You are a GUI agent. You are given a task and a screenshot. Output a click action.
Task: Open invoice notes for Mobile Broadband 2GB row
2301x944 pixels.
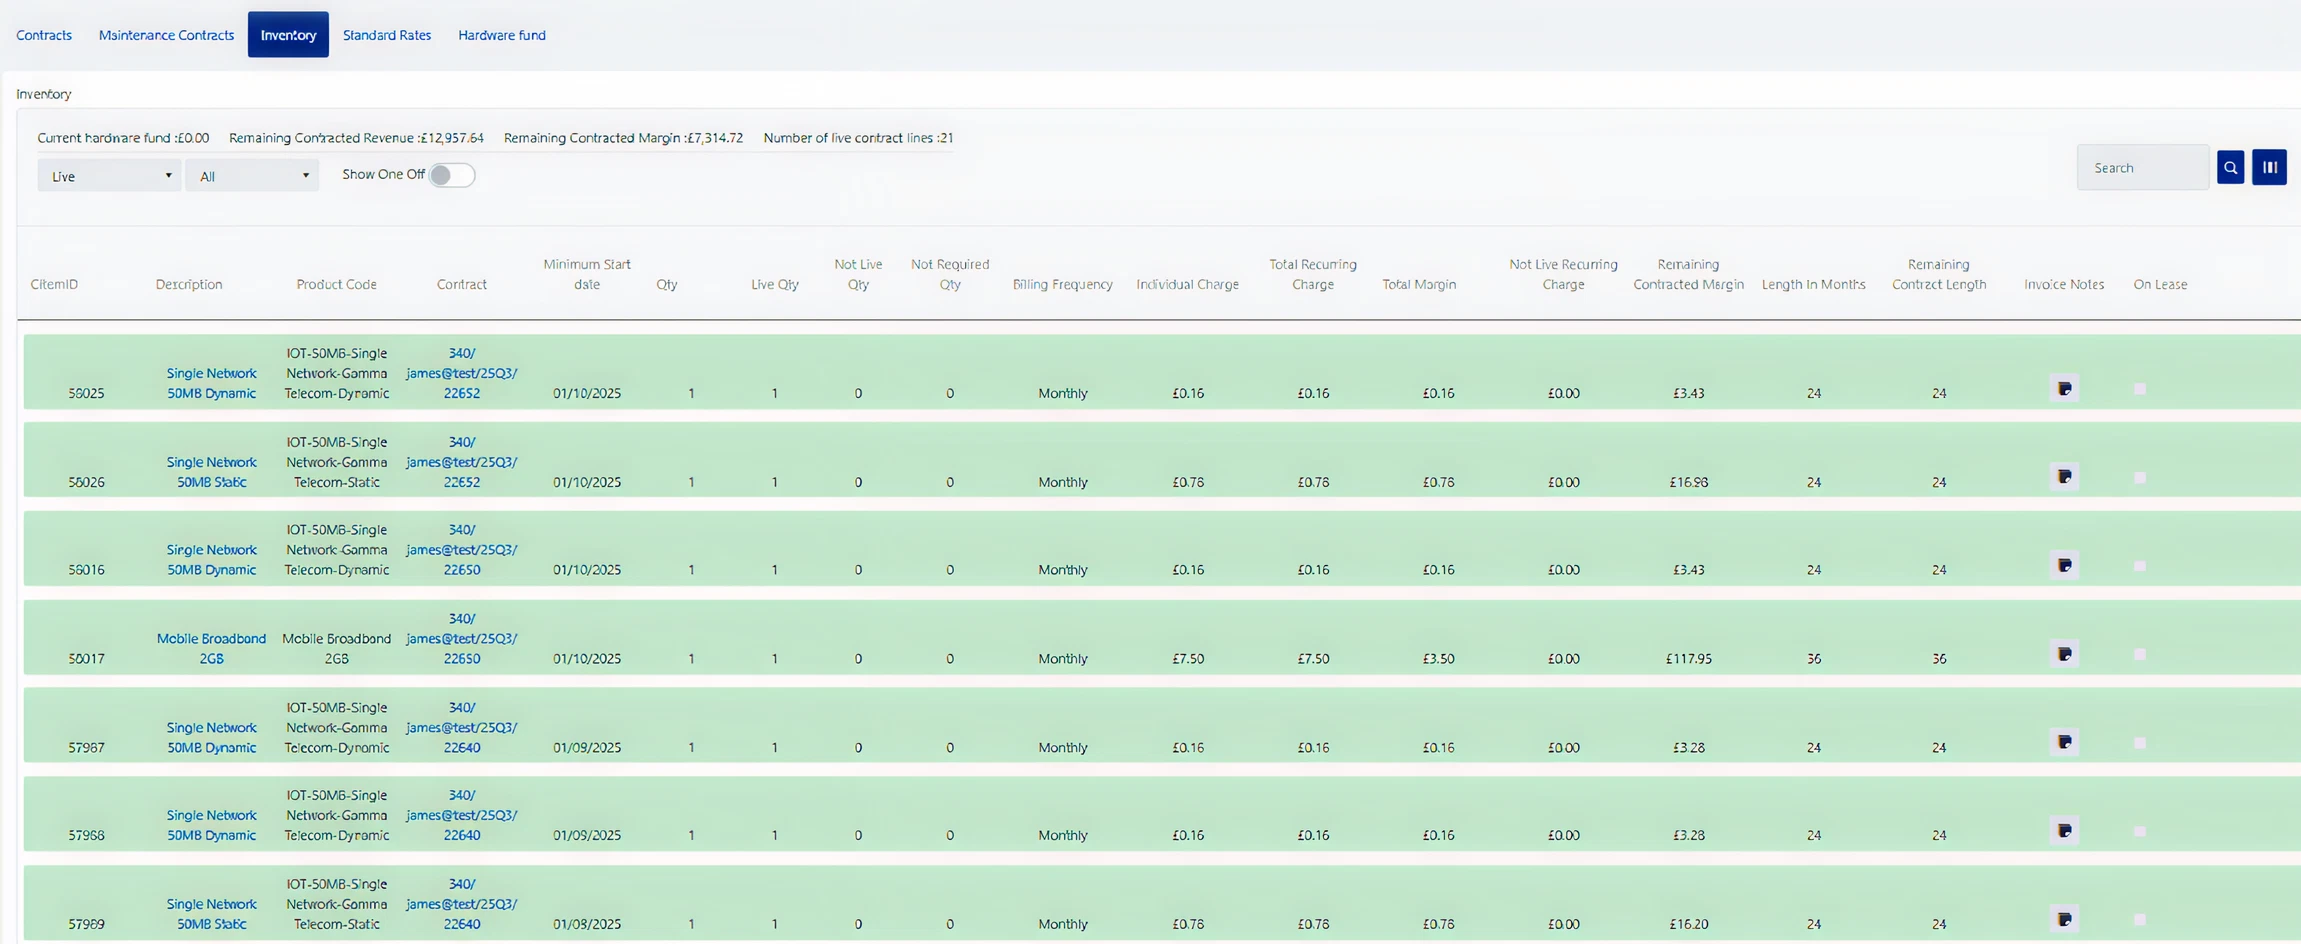2064,654
